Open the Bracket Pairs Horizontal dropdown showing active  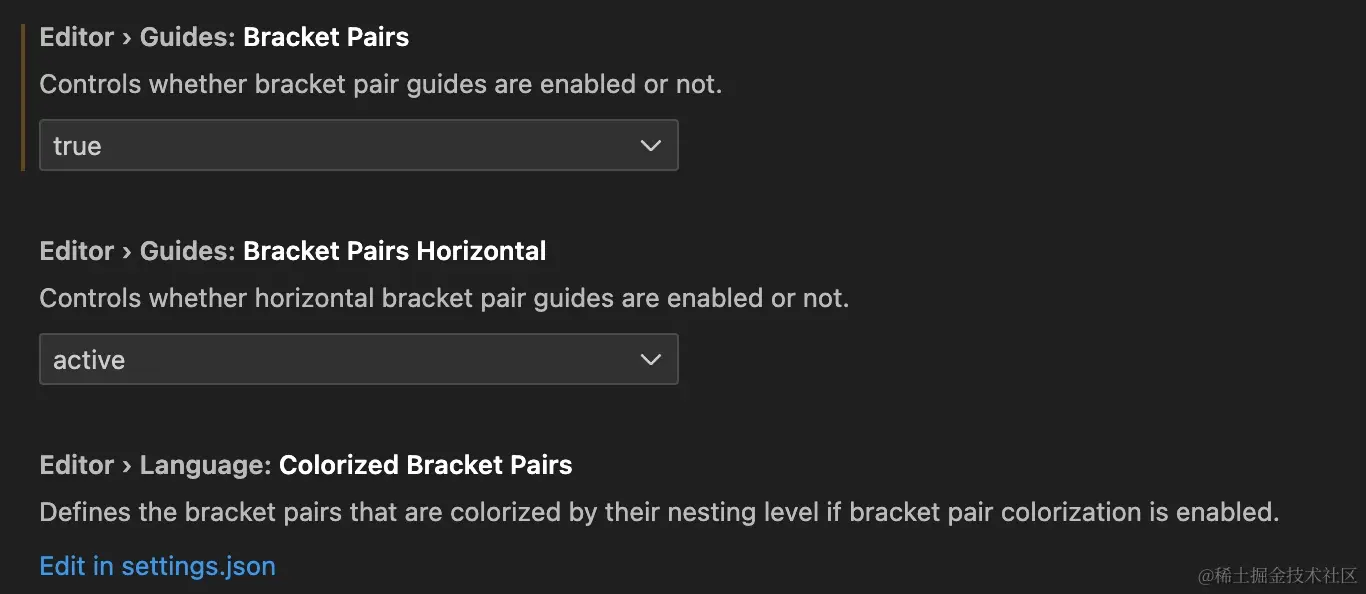click(x=358, y=359)
